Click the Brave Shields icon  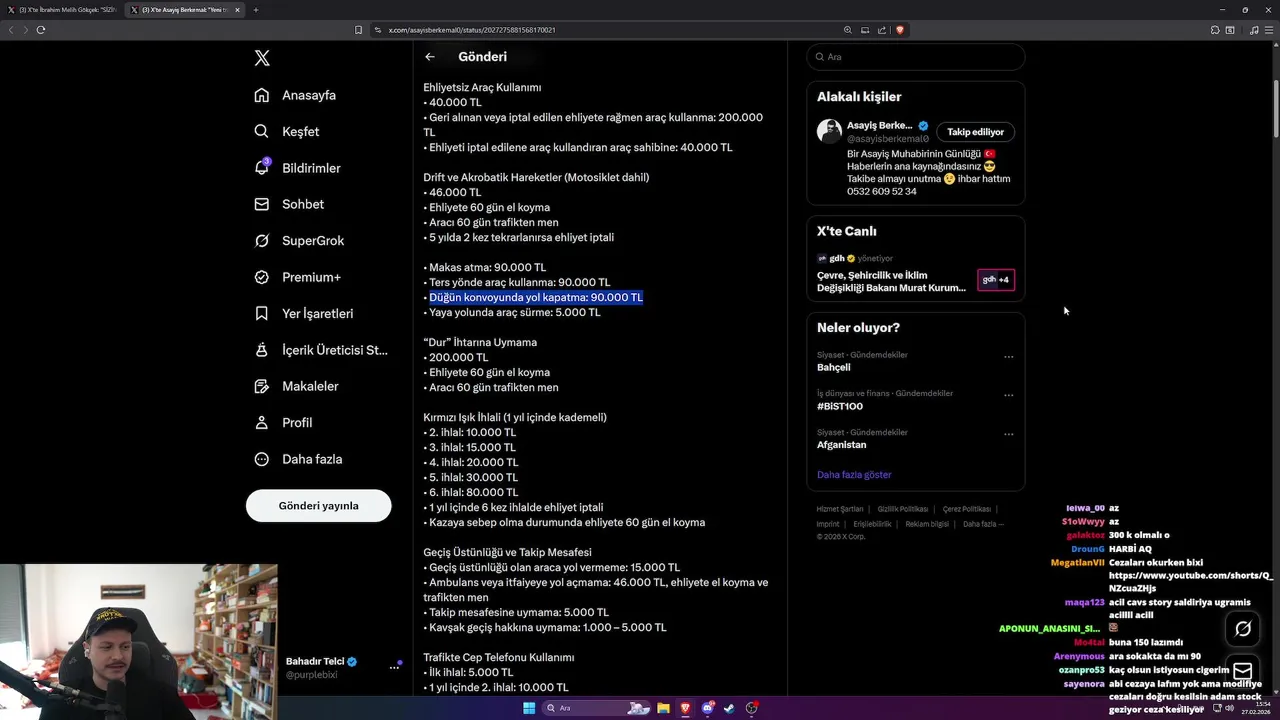[x=900, y=30]
